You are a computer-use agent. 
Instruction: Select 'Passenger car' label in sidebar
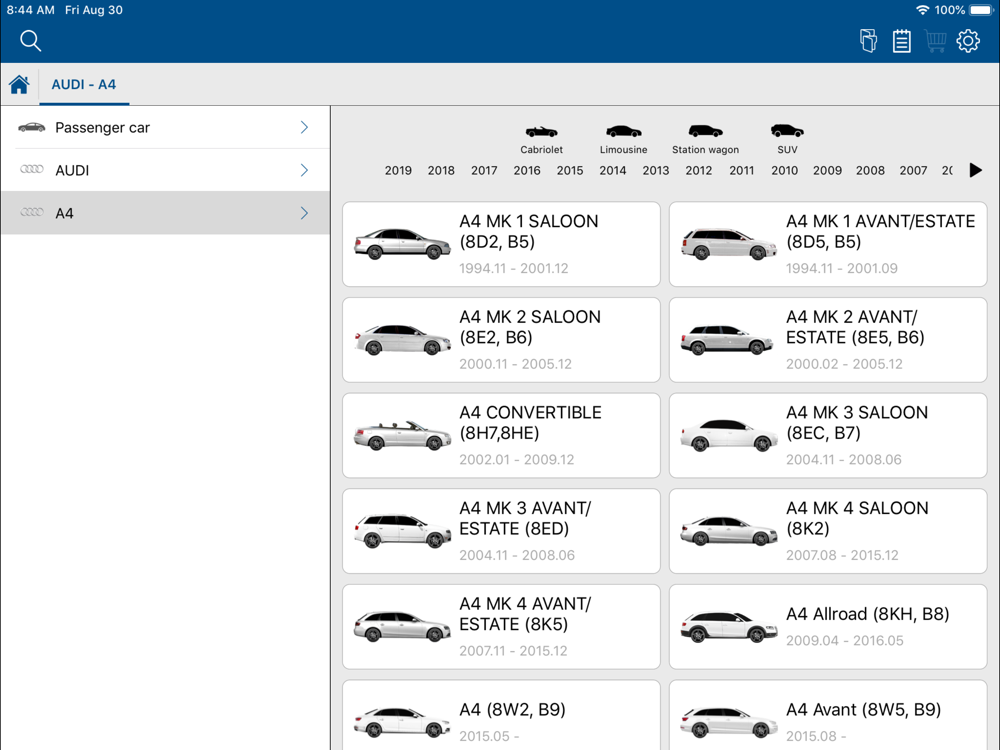coord(102,128)
